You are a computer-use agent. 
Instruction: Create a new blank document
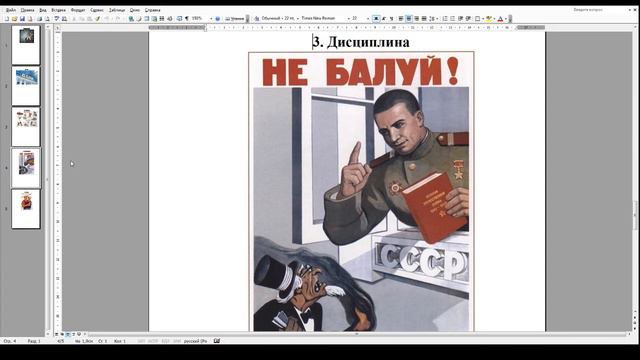coord(7,18)
